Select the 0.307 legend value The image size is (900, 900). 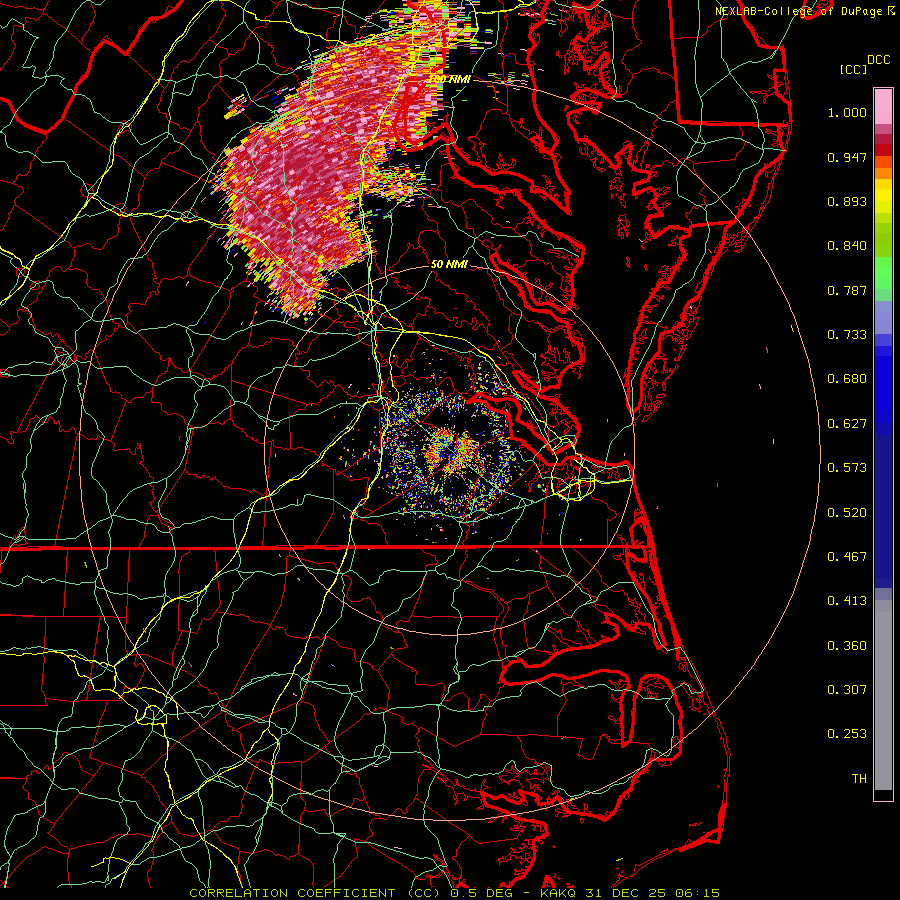click(x=847, y=690)
